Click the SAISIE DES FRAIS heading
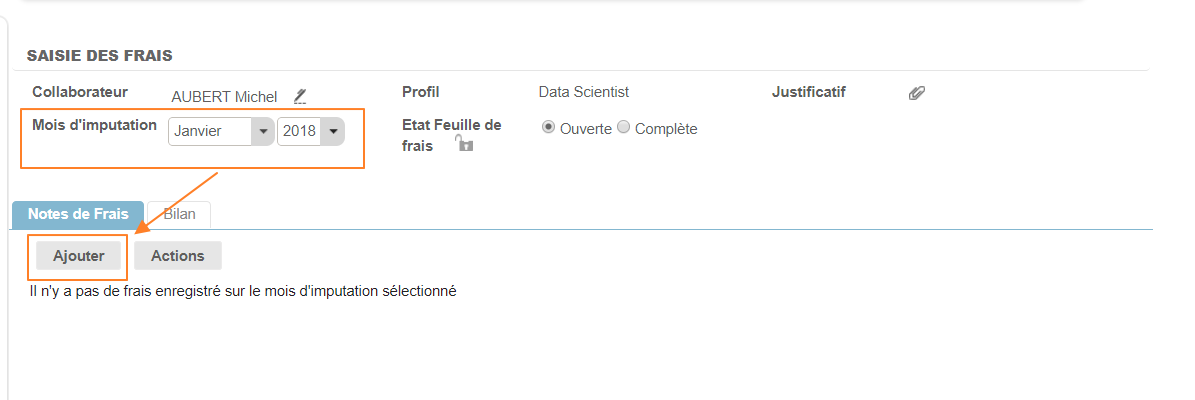The height and width of the screenshot is (400, 1195). pos(100,55)
